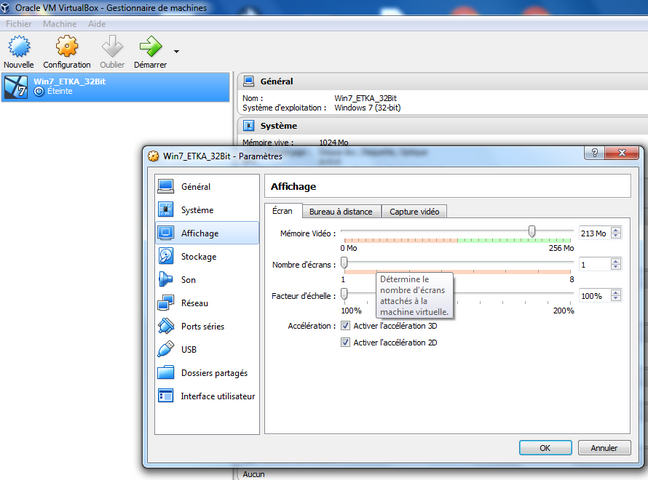This screenshot has width=648, height=480.
Task: Select Général category in settings sidebar
Action: click(x=207, y=186)
